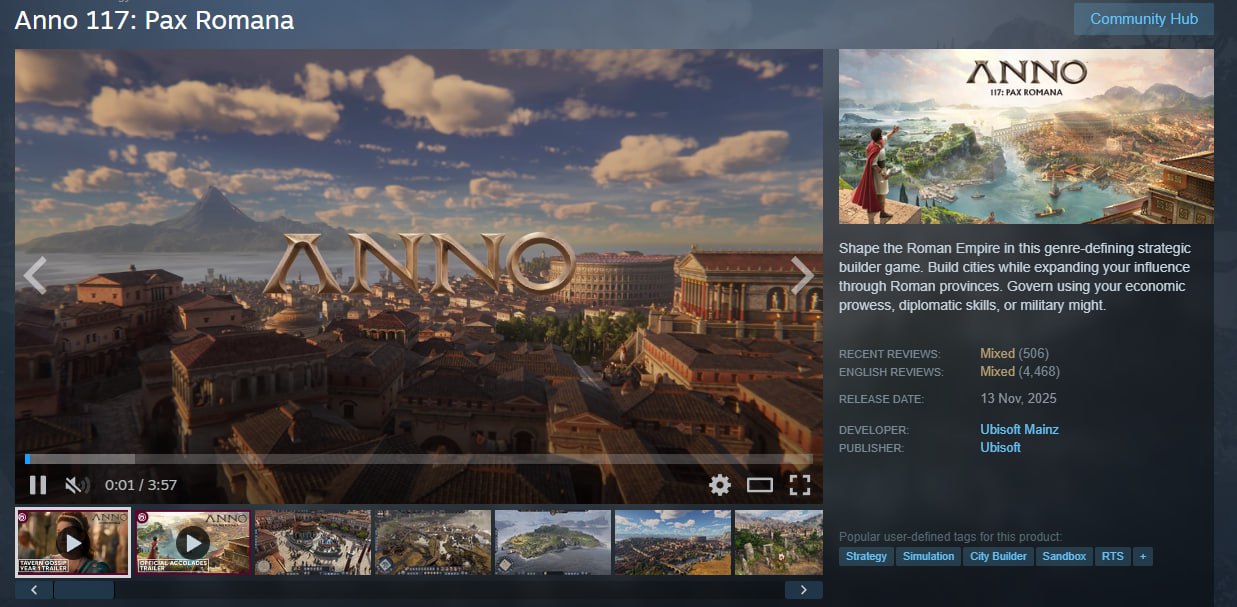Open video settings gear

720,485
